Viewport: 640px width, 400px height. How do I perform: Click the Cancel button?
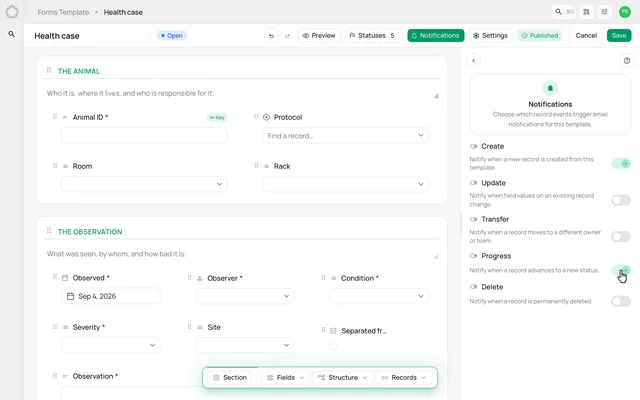point(586,36)
